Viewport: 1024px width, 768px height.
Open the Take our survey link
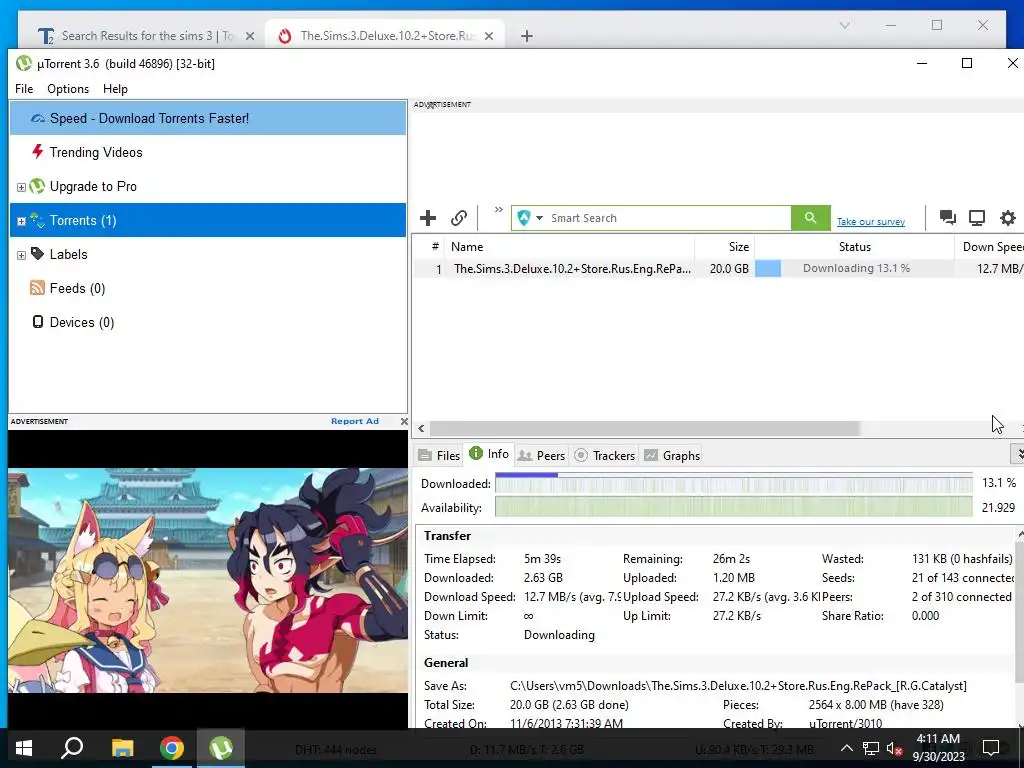click(x=871, y=221)
